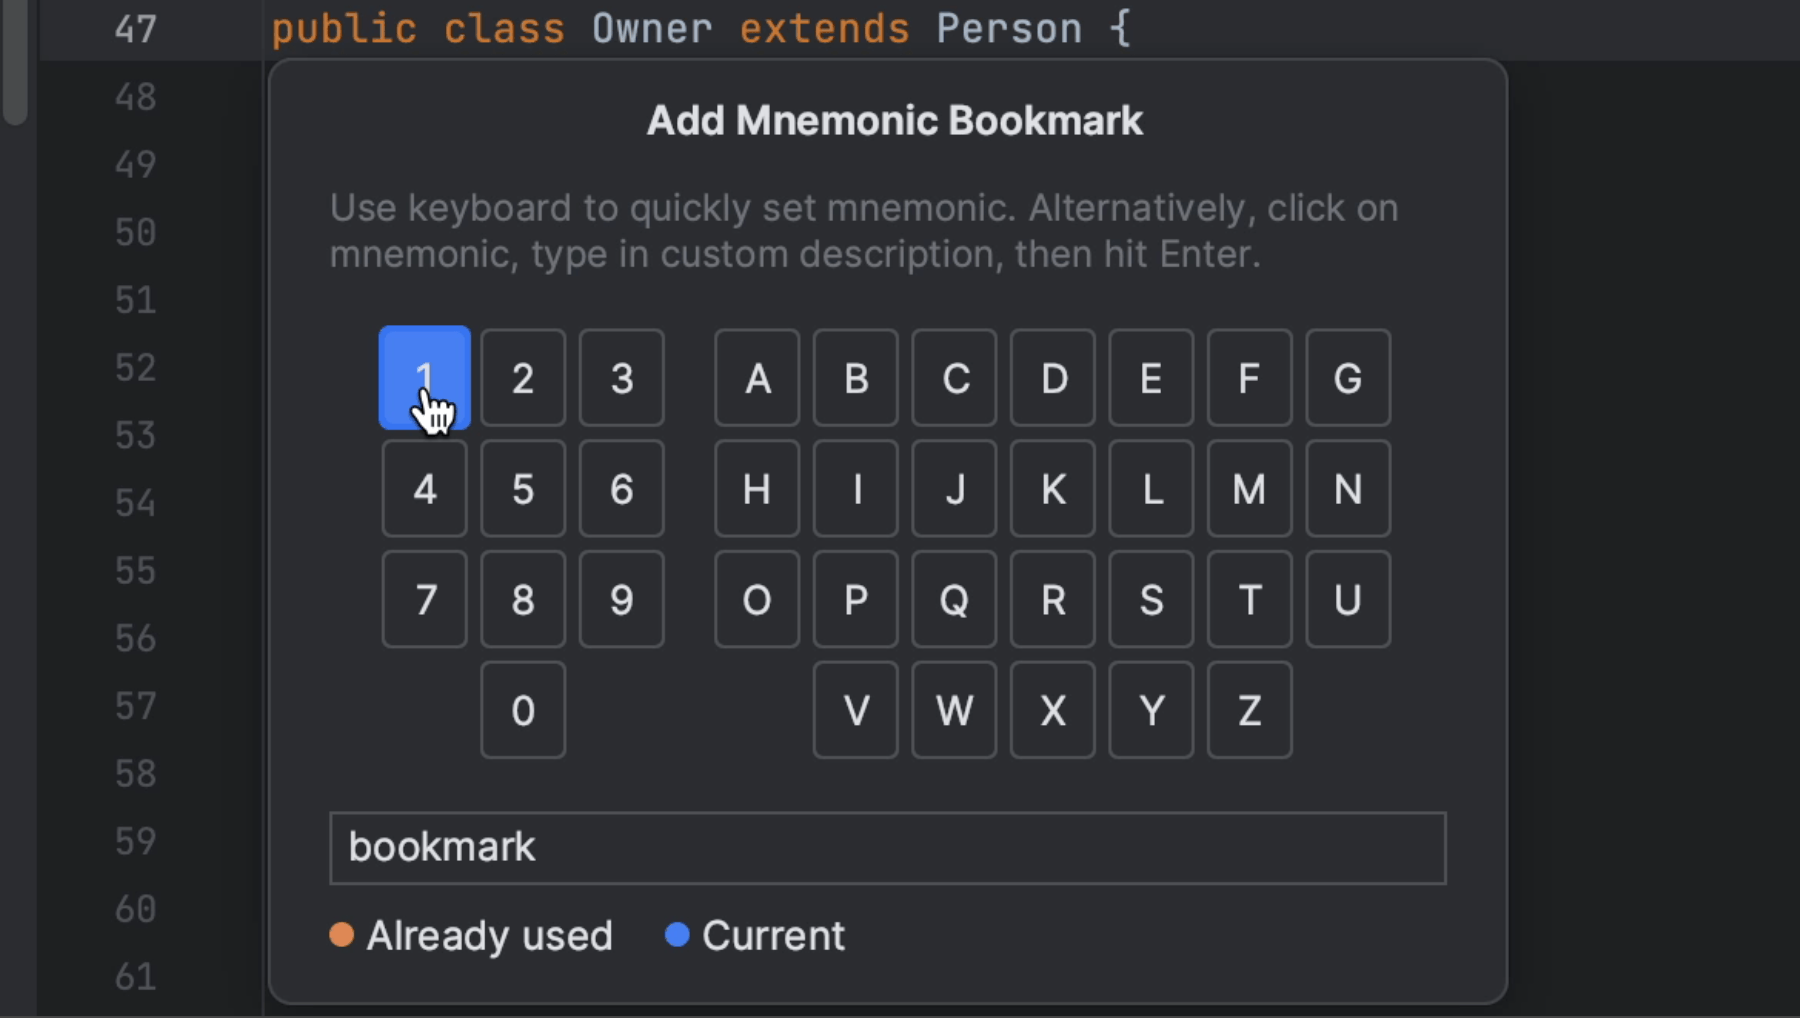Pick mnemonic key 4

(424, 489)
